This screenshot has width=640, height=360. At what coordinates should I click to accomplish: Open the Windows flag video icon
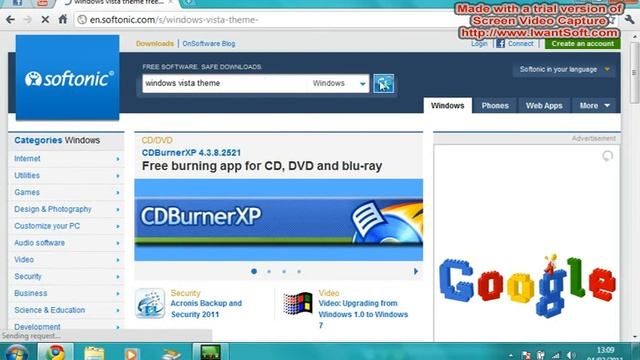click(x=298, y=303)
